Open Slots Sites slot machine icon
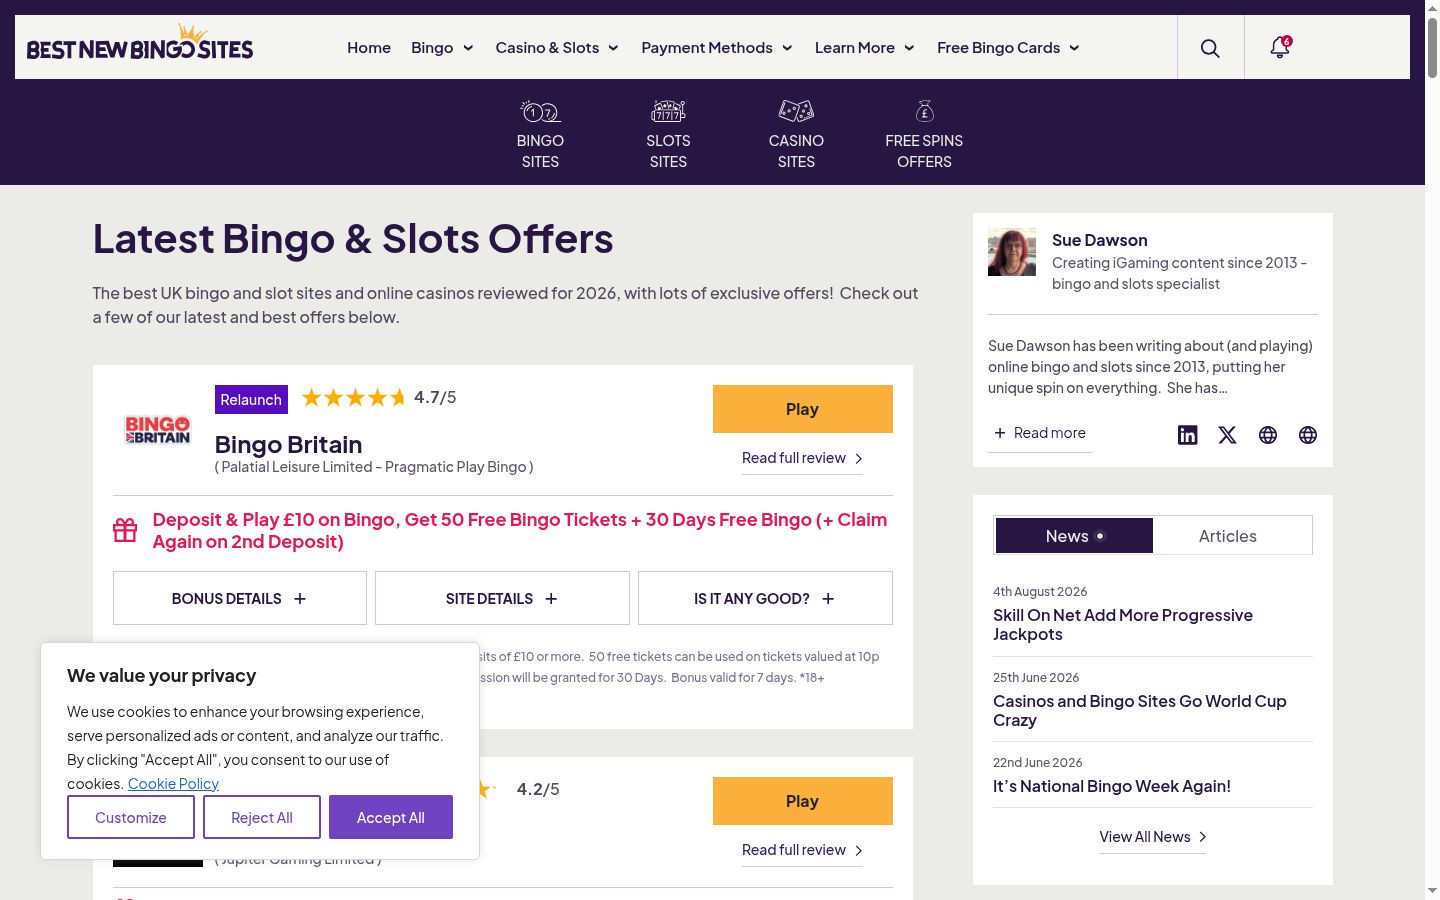Viewport: 1440px width, 900px height. [668, 111]
